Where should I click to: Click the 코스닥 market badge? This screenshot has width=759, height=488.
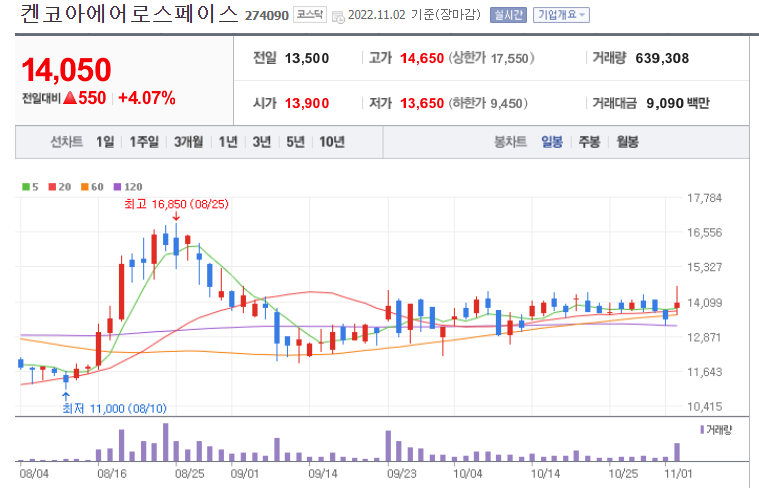[310, 15]
